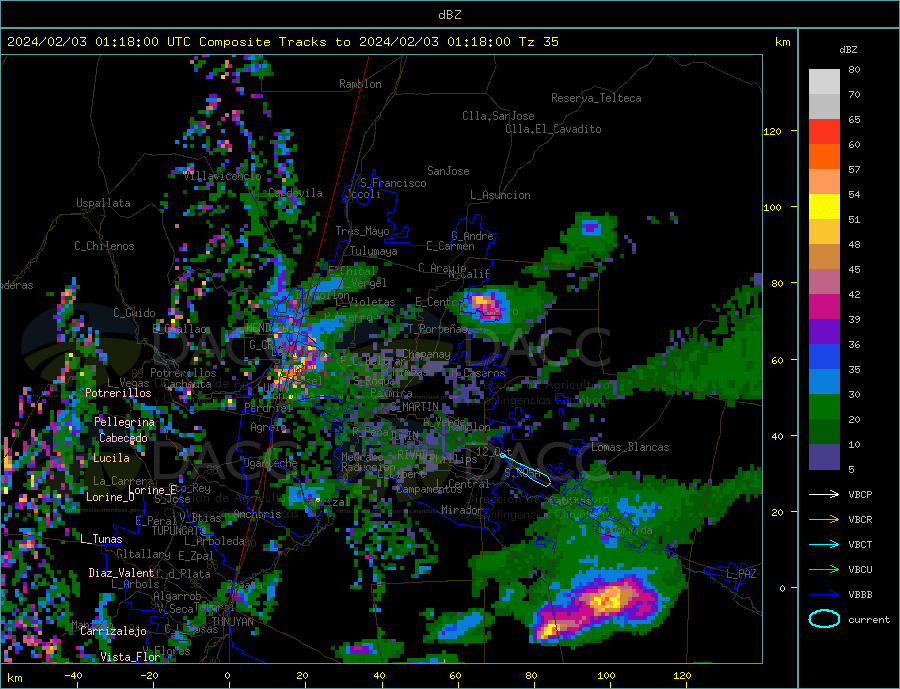Click the 'Mirador' map label
900x689 pixels.
[462, 510]
